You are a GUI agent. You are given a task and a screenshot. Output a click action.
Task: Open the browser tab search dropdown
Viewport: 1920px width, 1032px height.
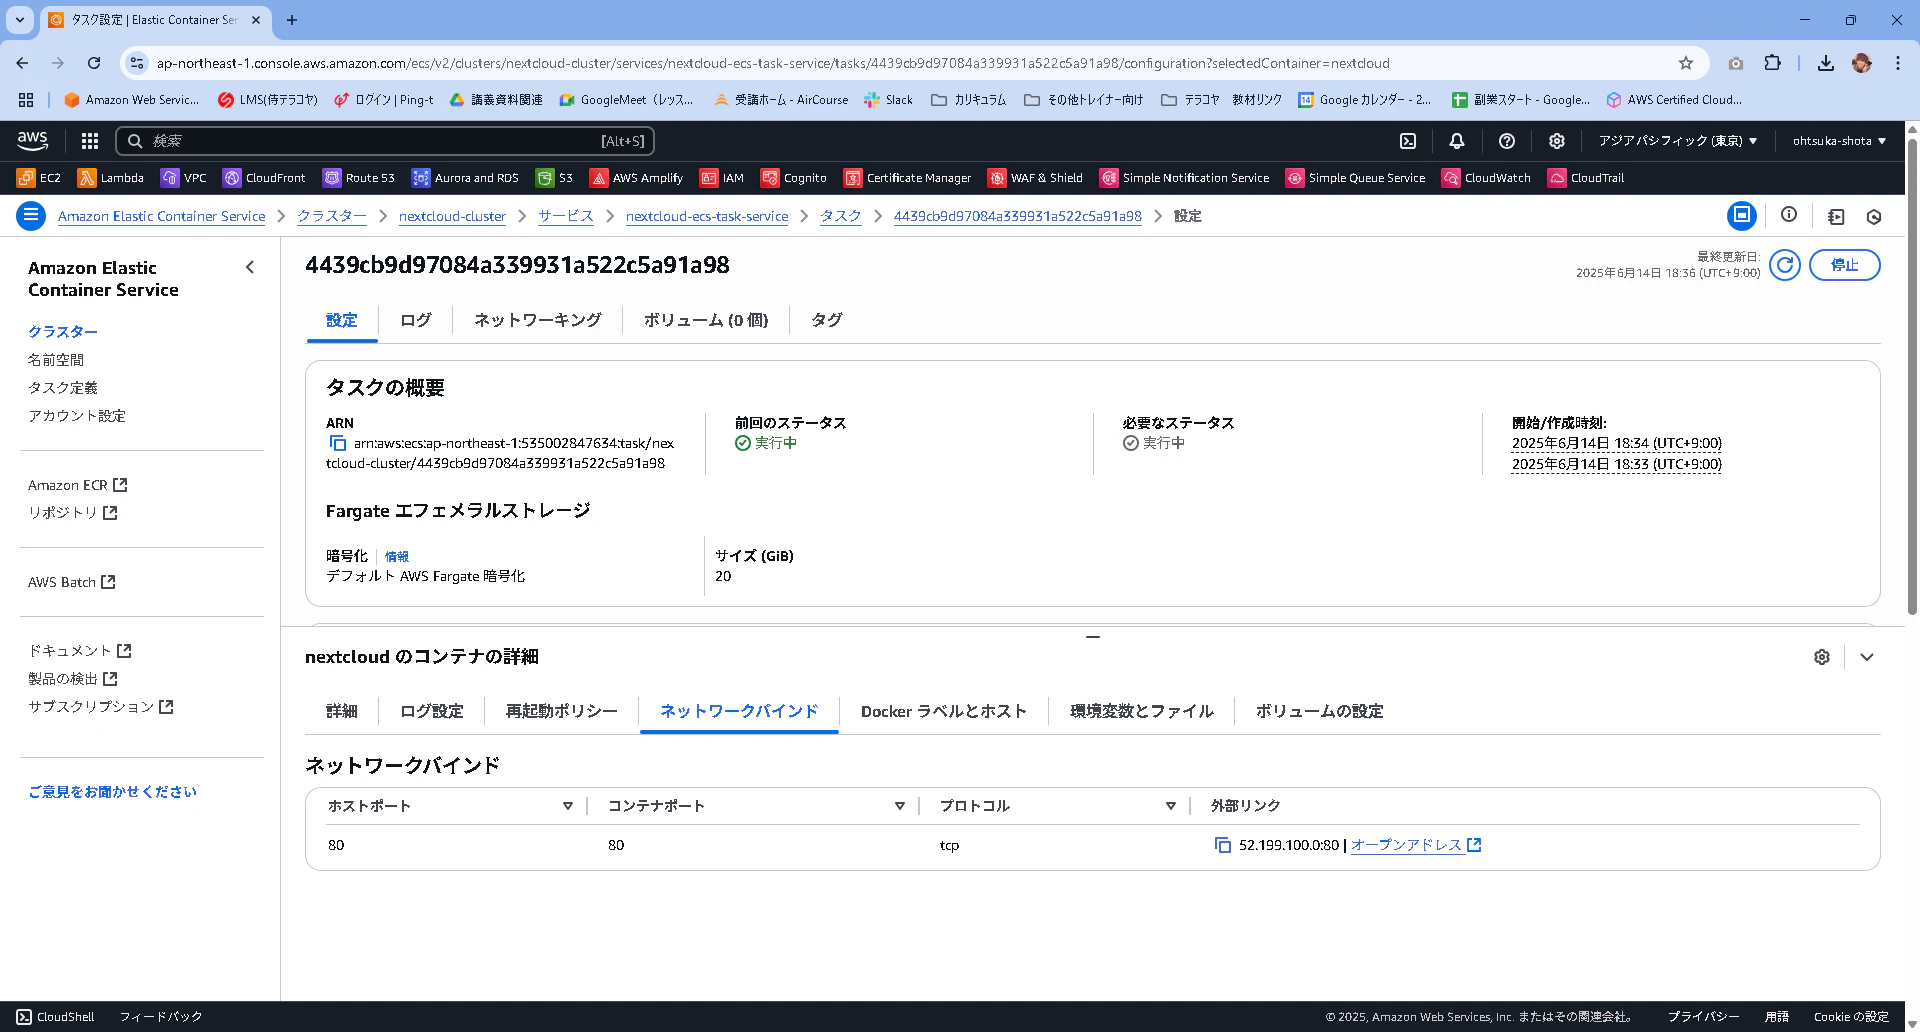tap(20, 20)
